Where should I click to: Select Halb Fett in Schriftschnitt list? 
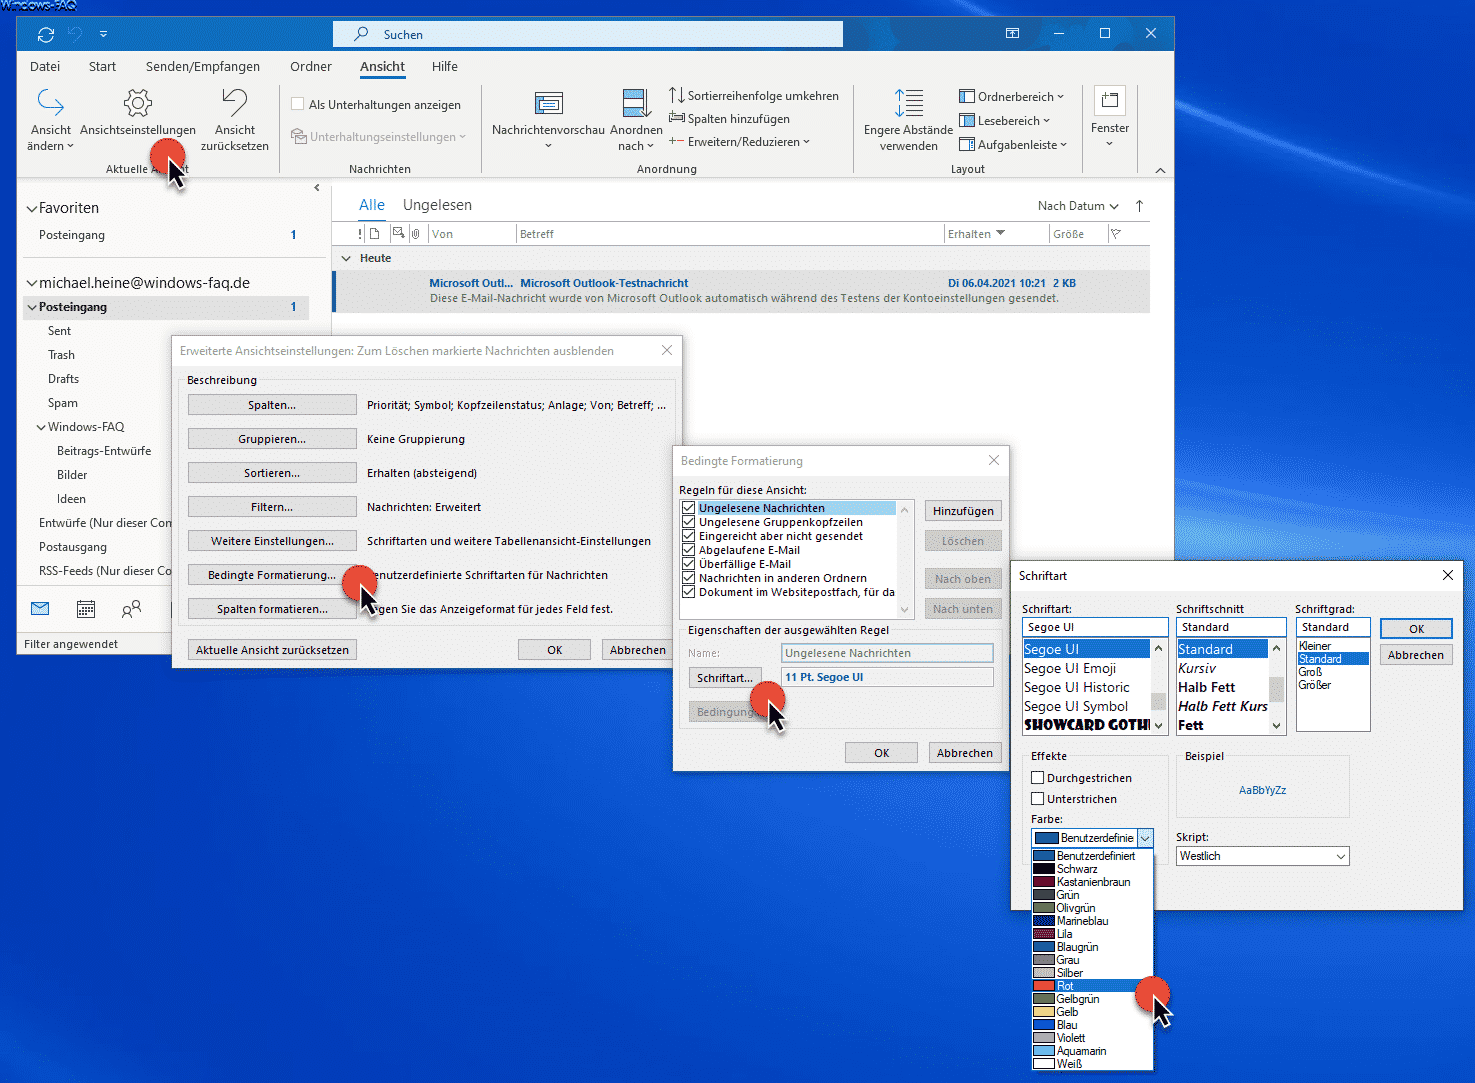pos(1222,687)
